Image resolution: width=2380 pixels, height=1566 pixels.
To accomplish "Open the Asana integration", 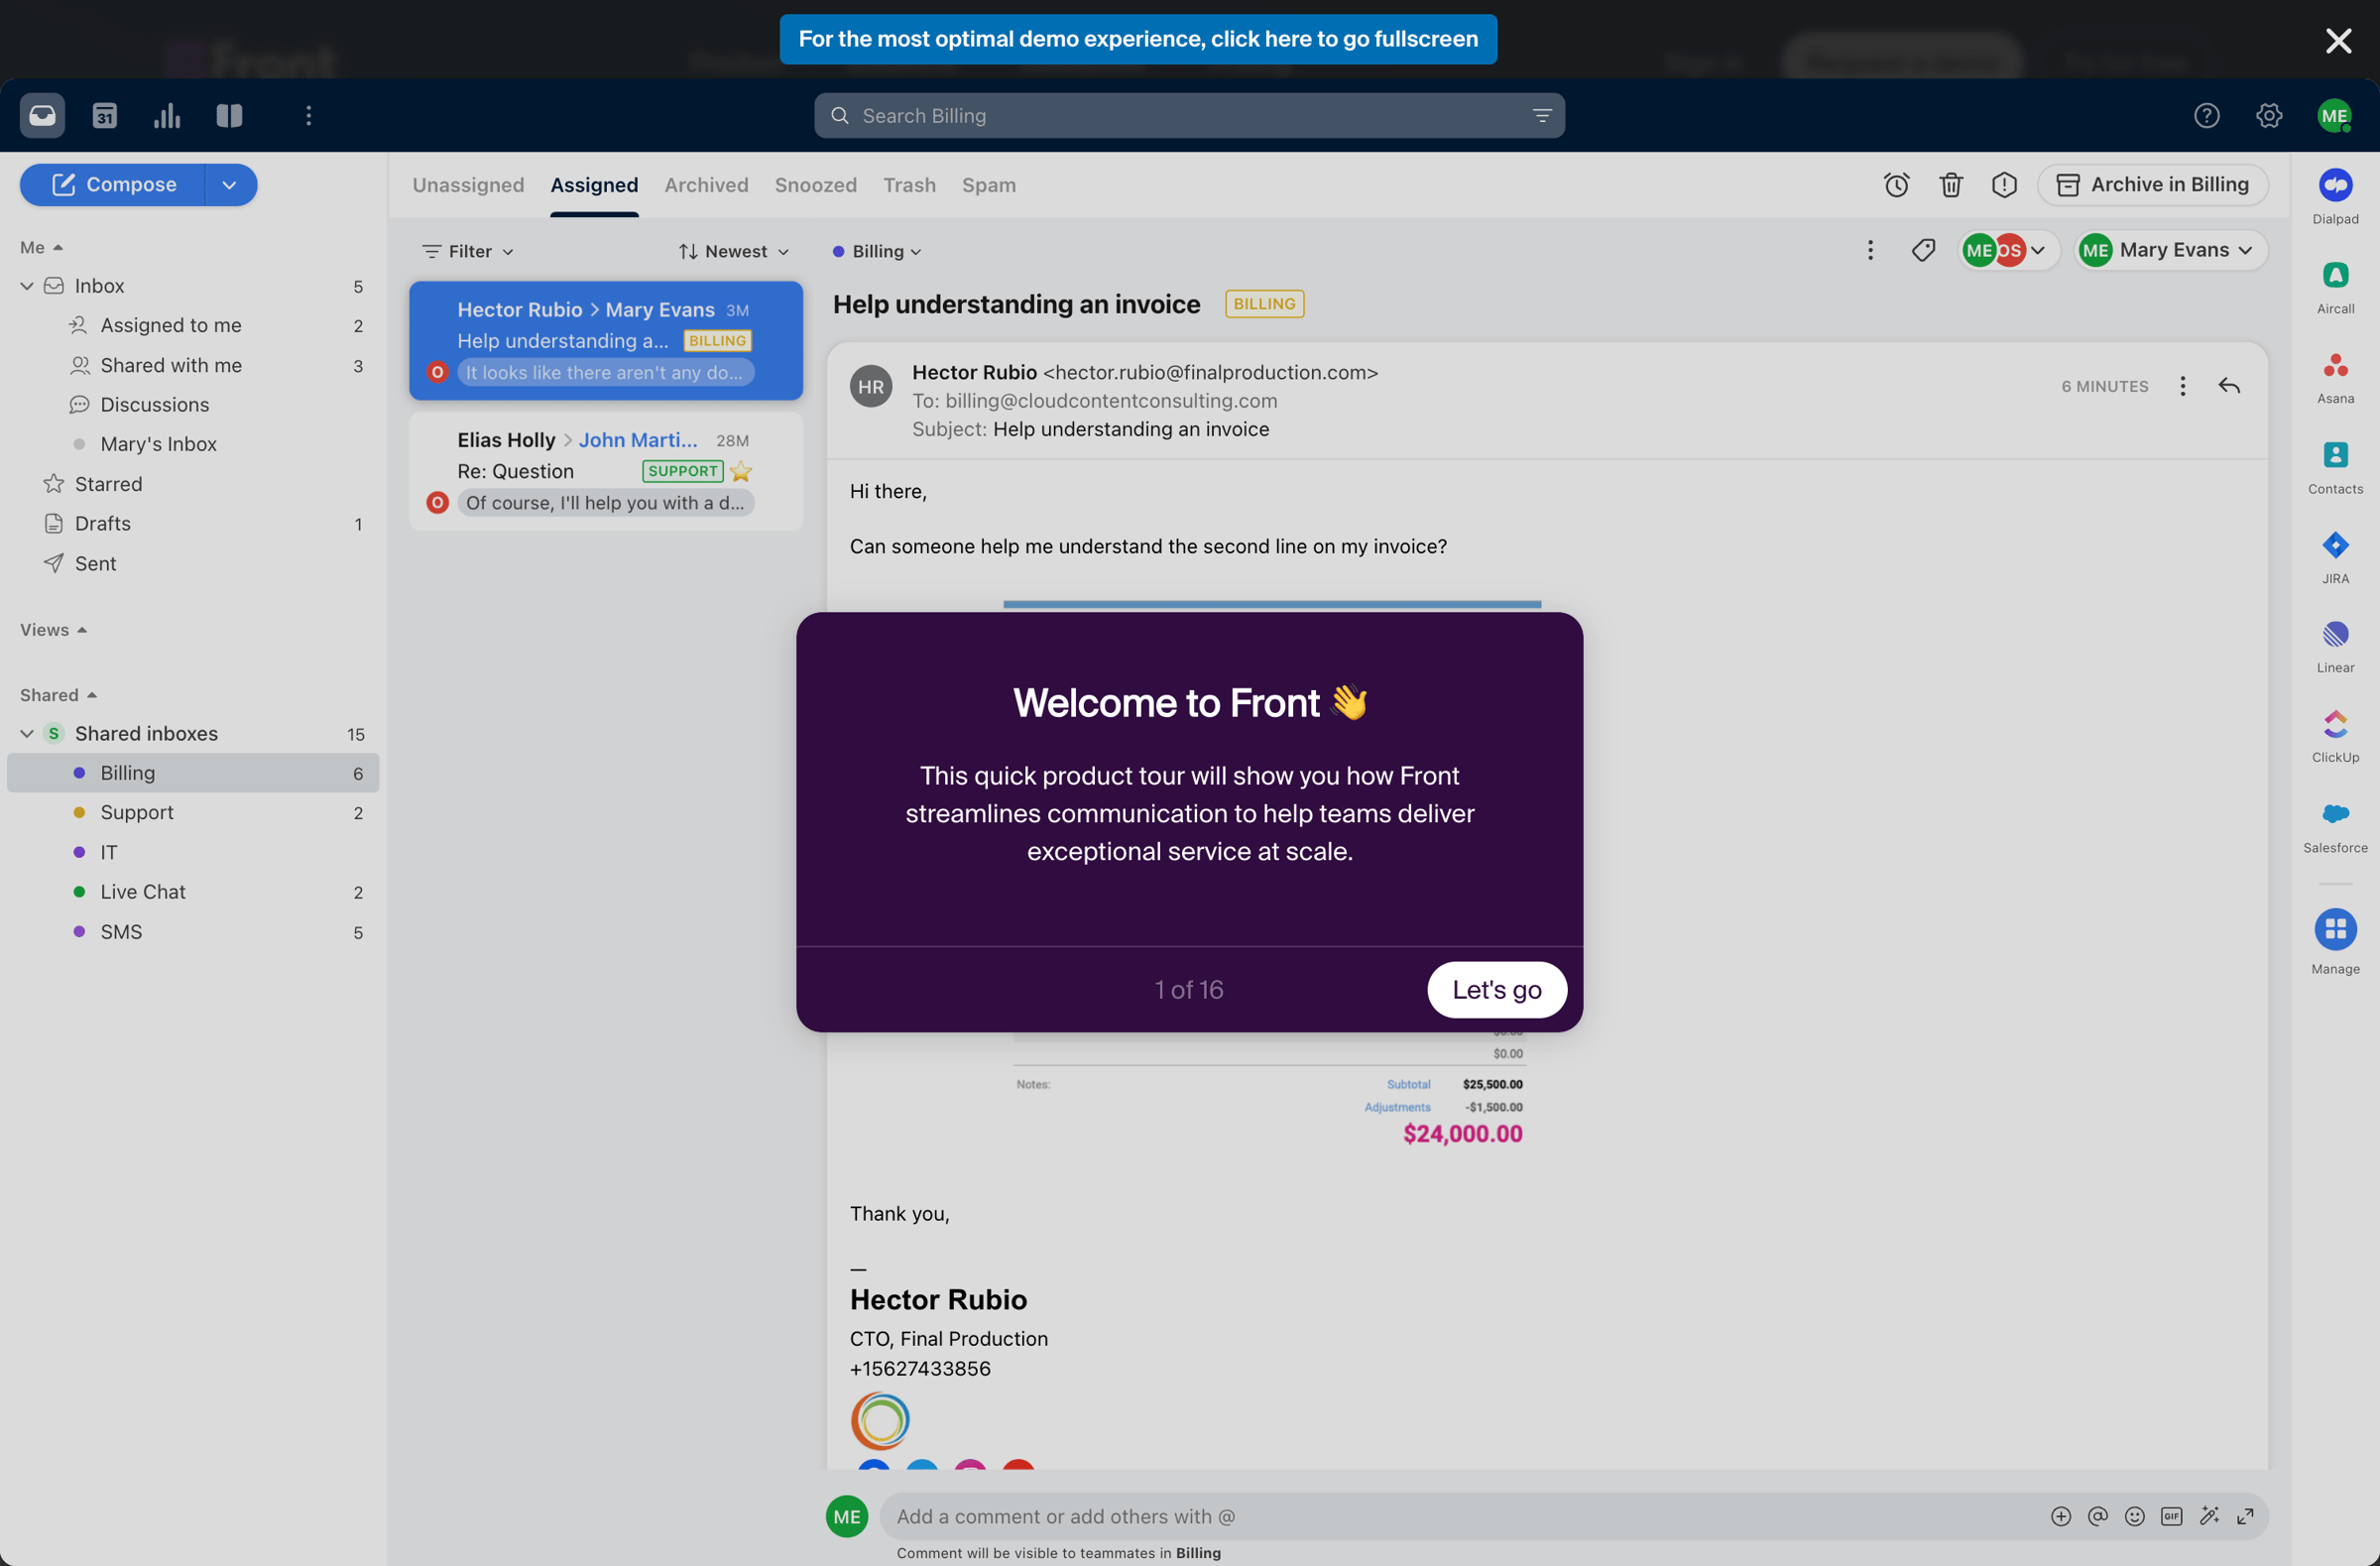I will [x=2335, y=376].
